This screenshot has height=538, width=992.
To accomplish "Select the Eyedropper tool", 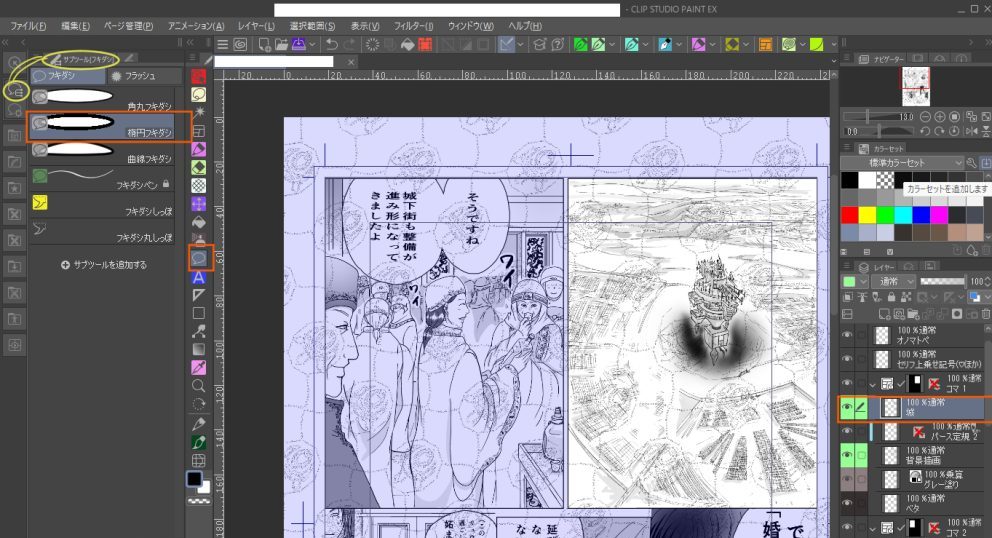I will click(199, 367).
